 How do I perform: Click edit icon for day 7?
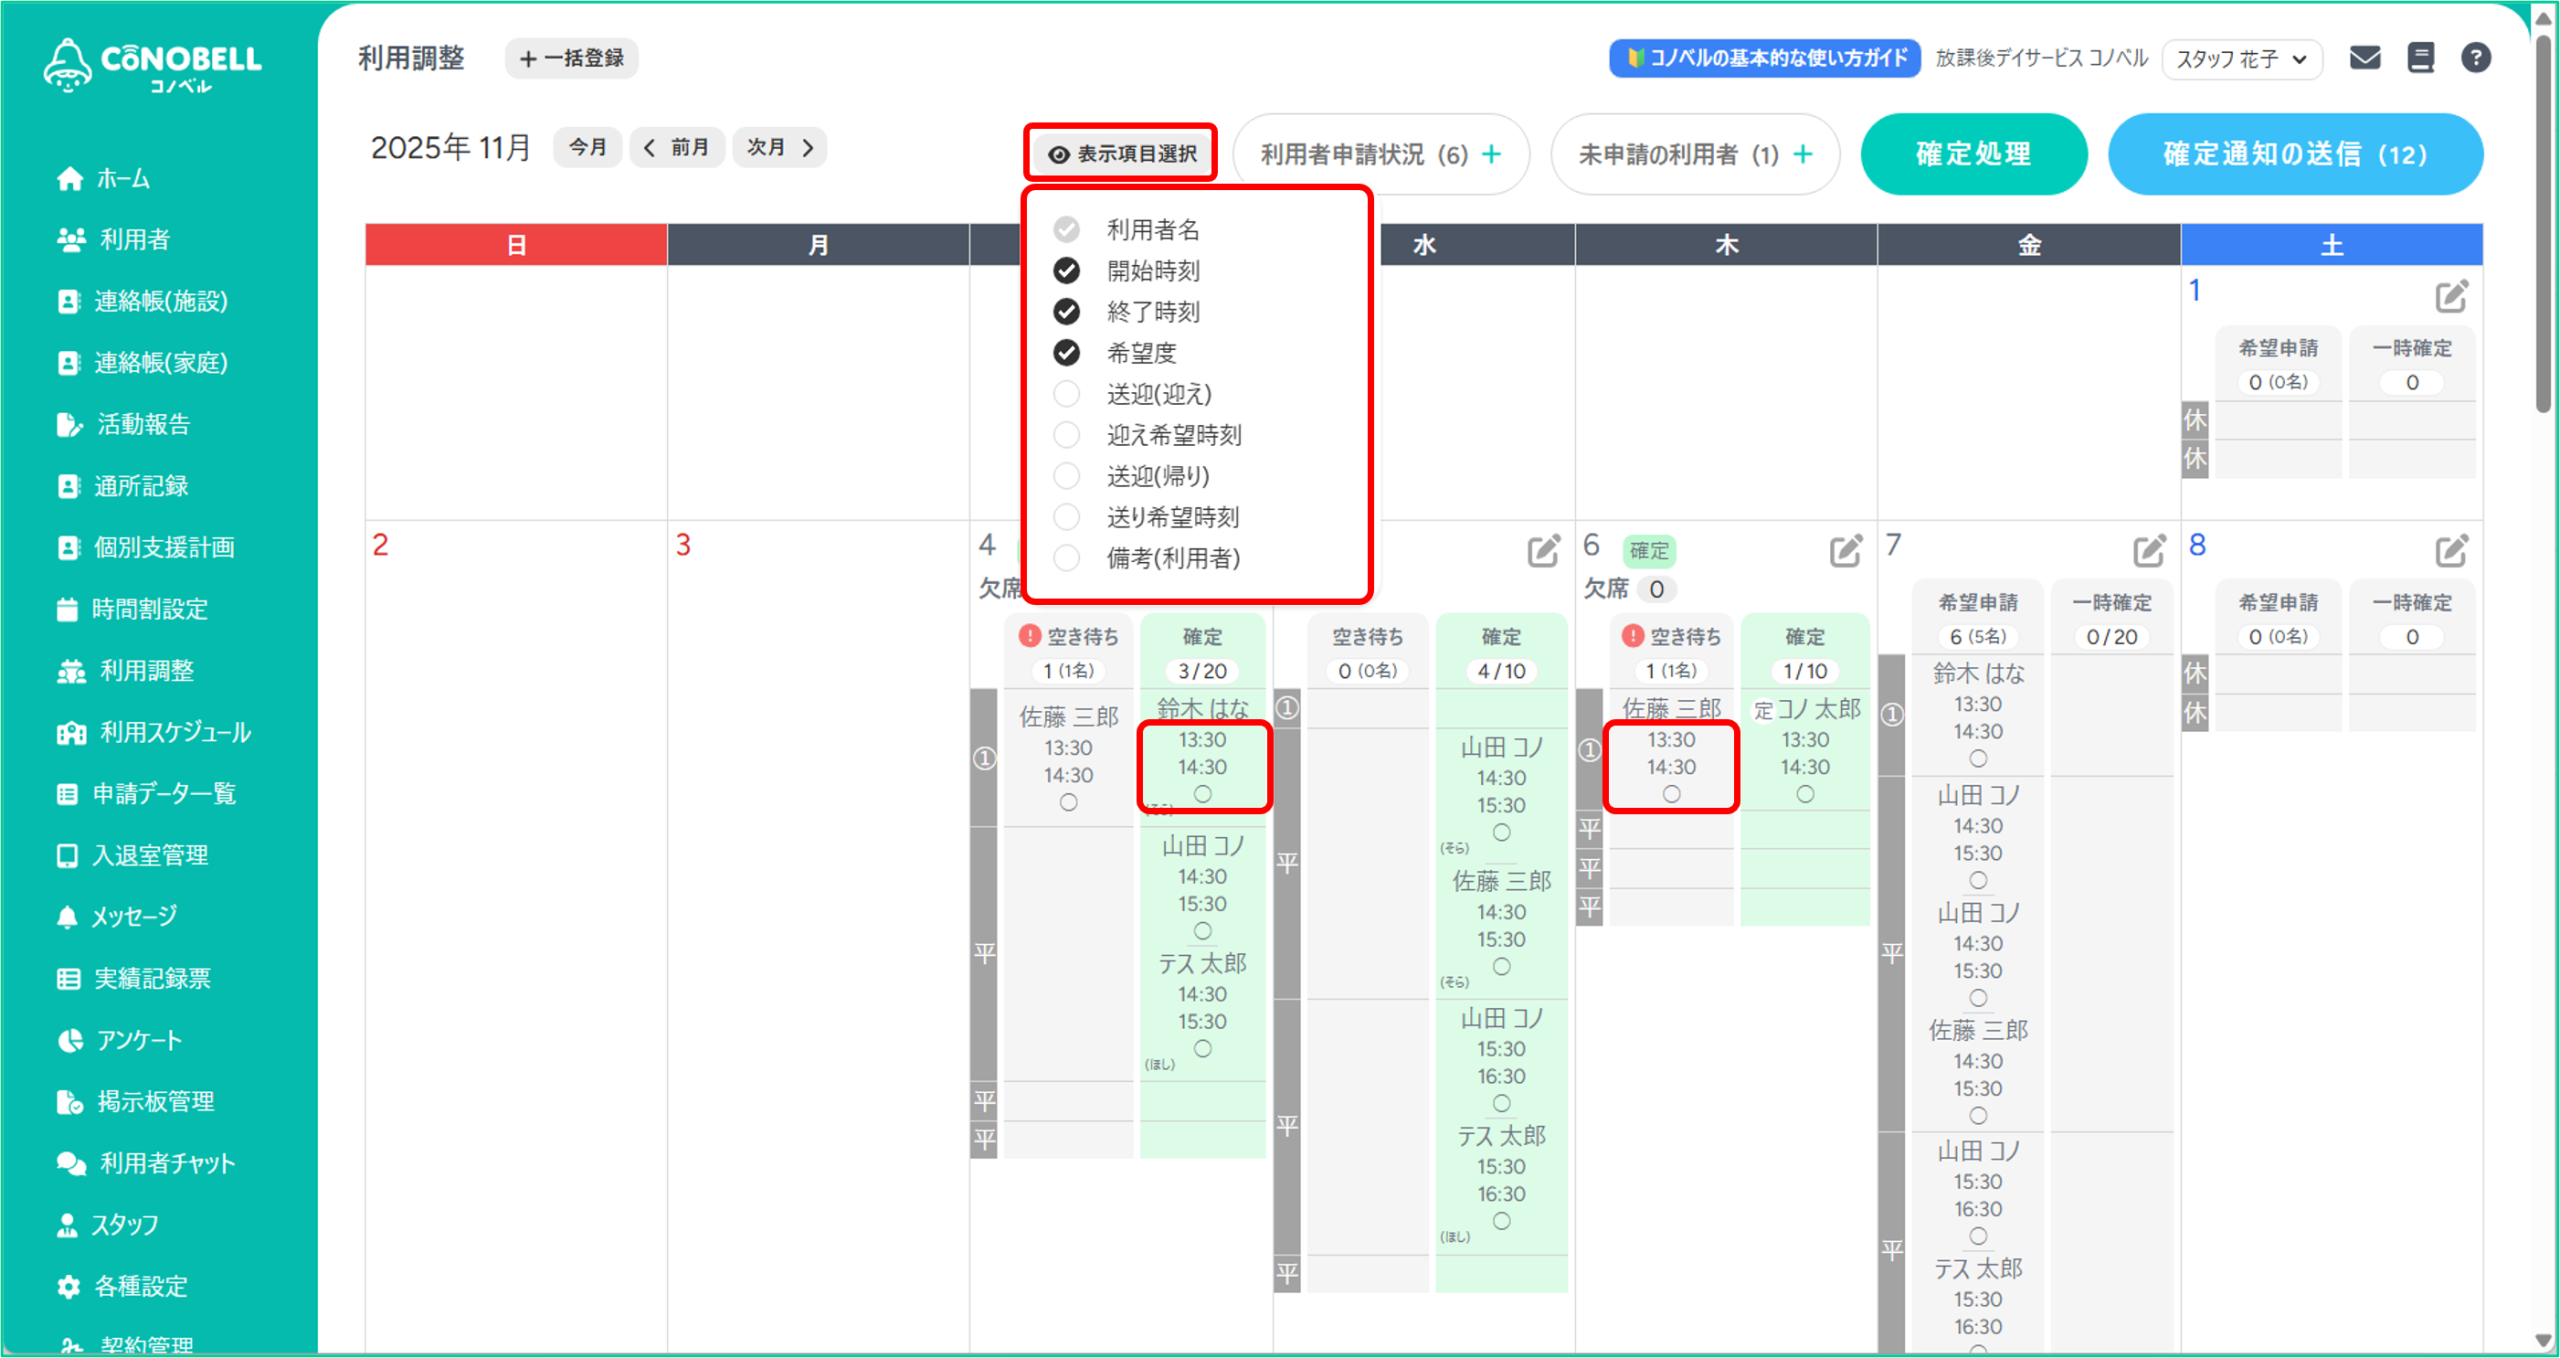2148,550
